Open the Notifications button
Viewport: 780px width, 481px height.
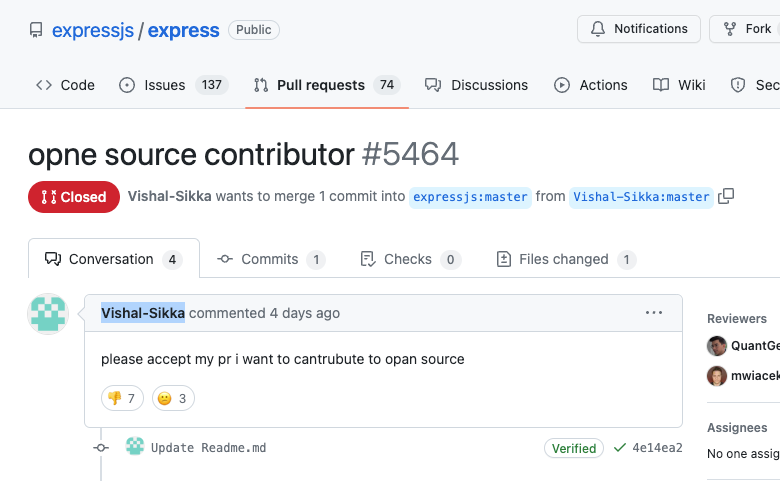click(x=638, y=29)
